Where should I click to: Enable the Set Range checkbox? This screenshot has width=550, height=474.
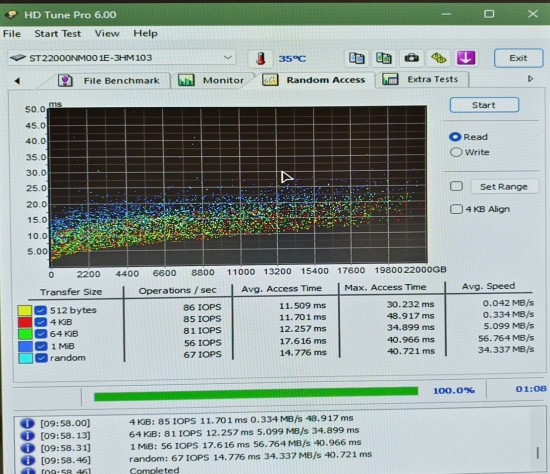456,186
